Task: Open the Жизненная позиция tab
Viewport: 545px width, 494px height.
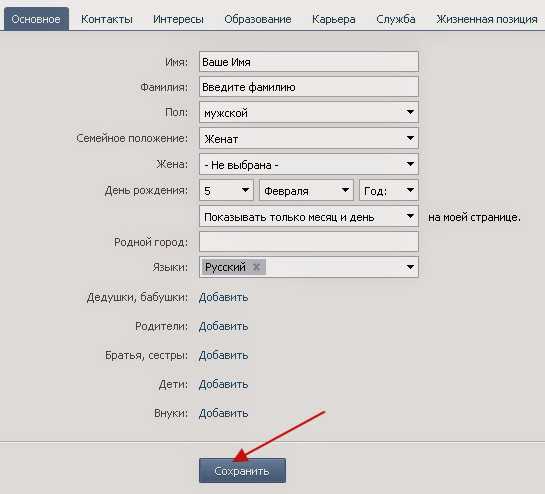Action: point(487,19)
